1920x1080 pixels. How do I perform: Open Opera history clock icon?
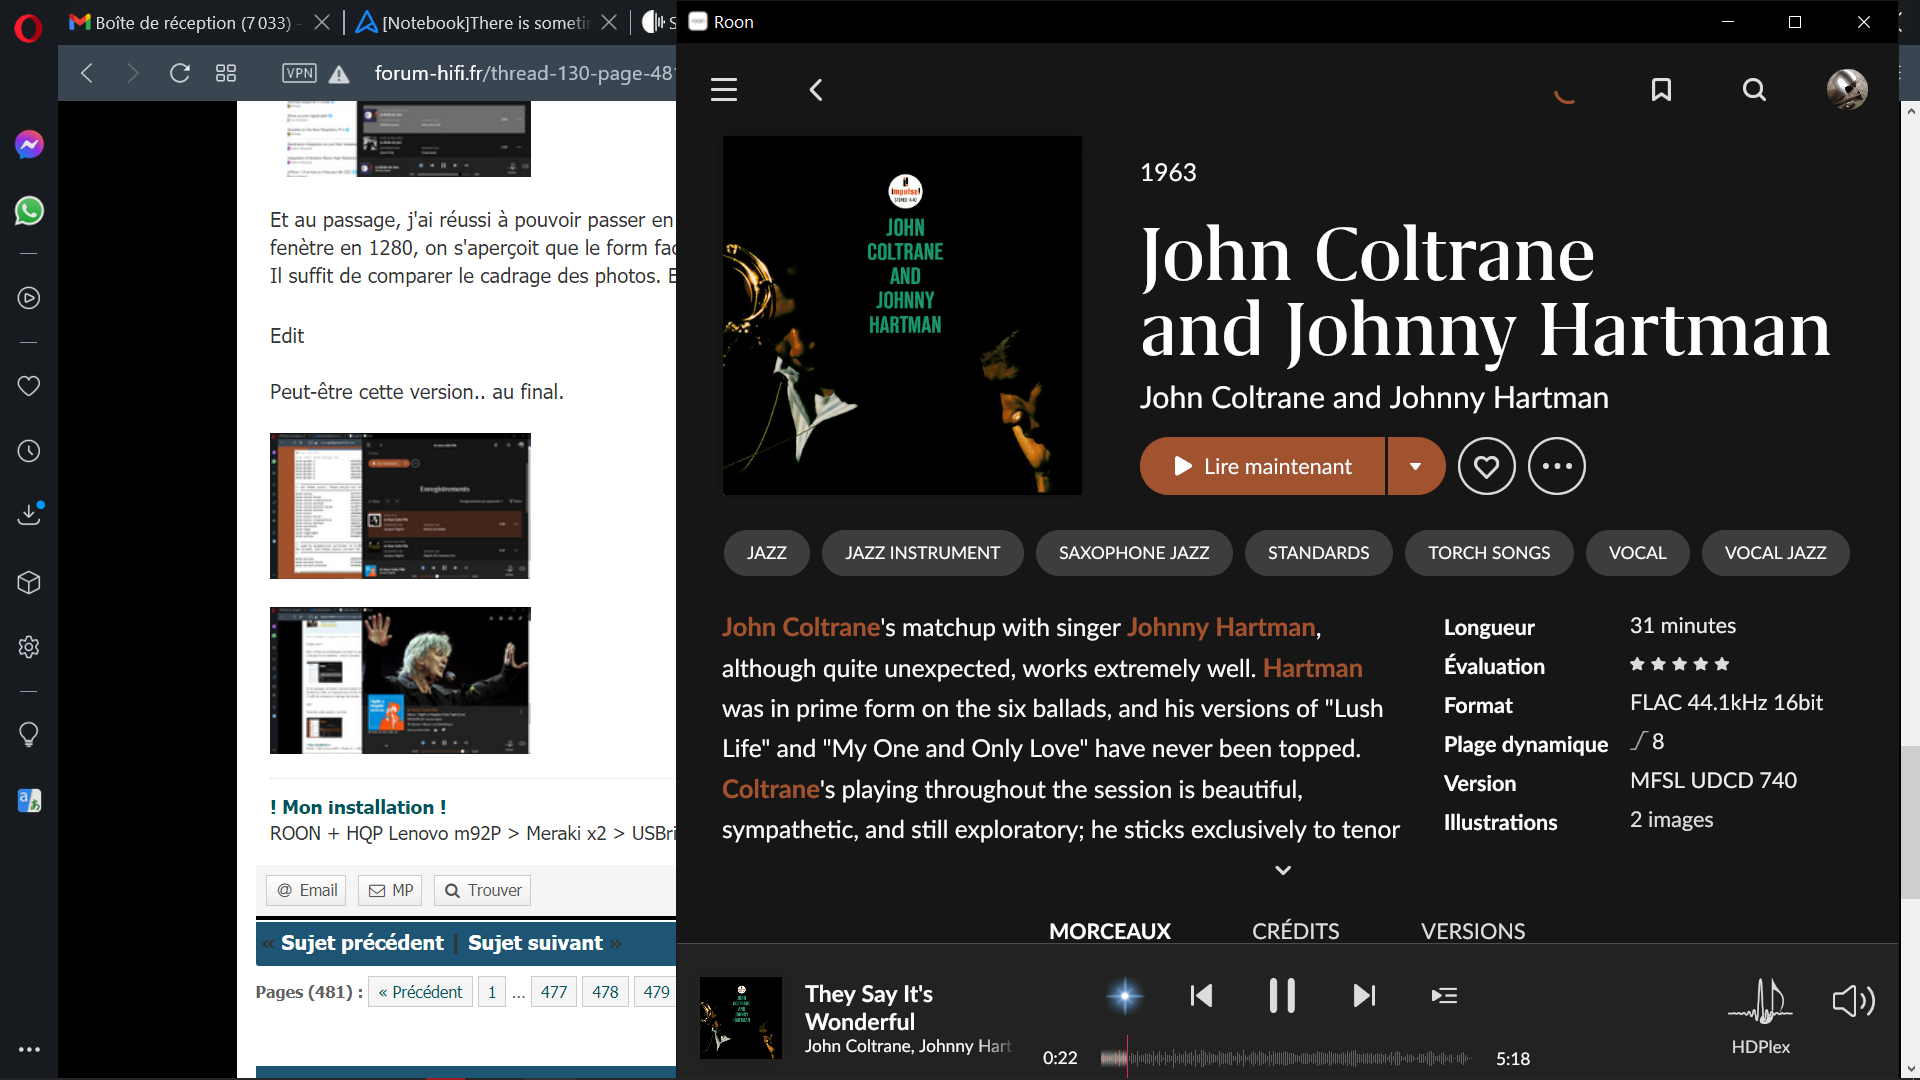click(x=29, y=451)
